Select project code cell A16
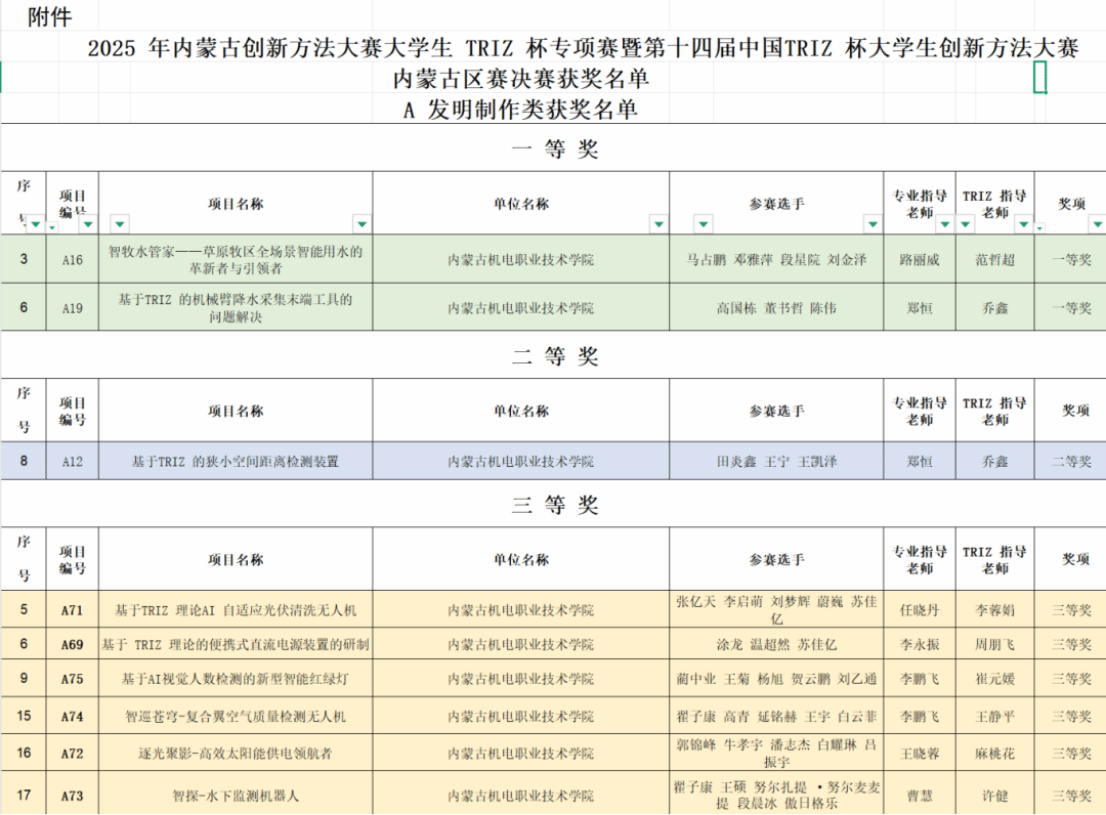Image resolution: width=1106 pixels, height=815 pixels. pyautogui.click(x=72, y=260)
